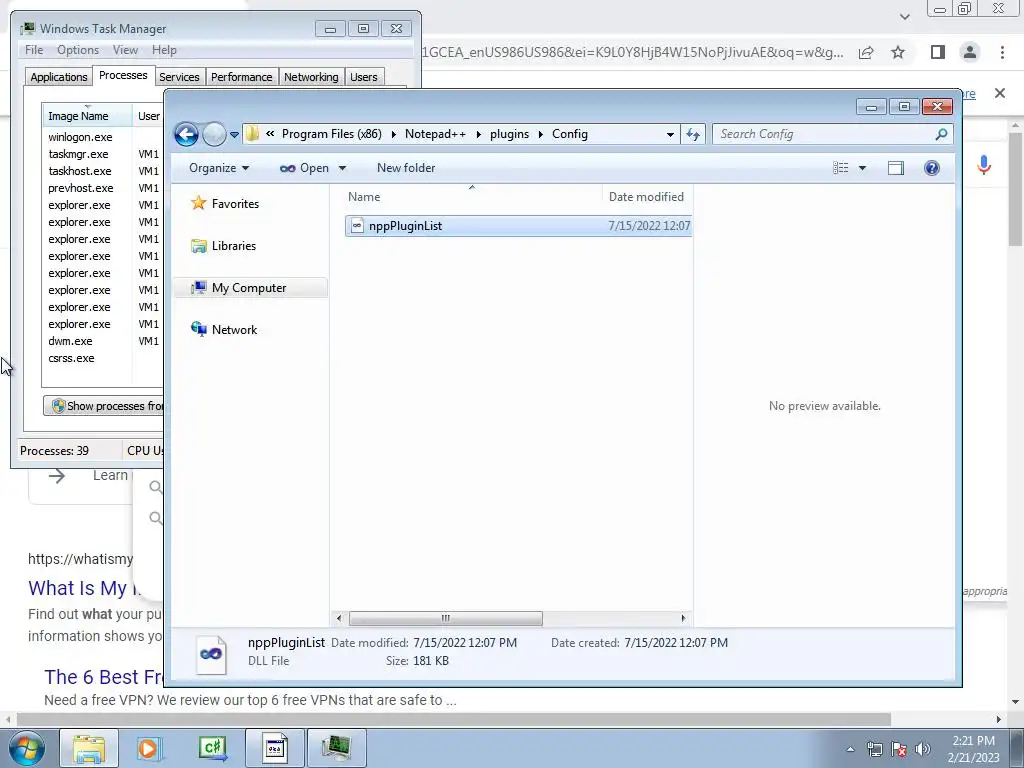
Task: Toggle the preview pane
Action: [896, 168]
